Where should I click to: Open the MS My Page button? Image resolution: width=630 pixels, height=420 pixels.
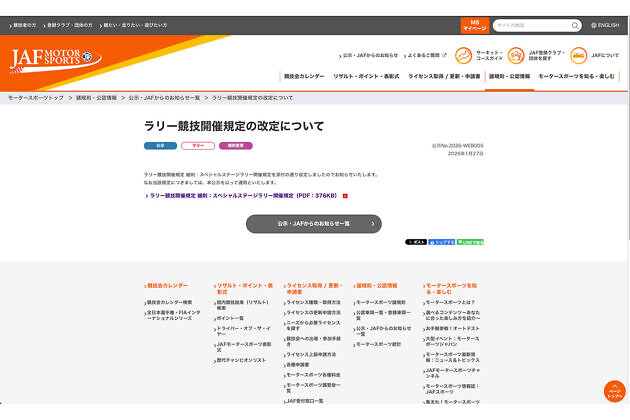(474, 25)
